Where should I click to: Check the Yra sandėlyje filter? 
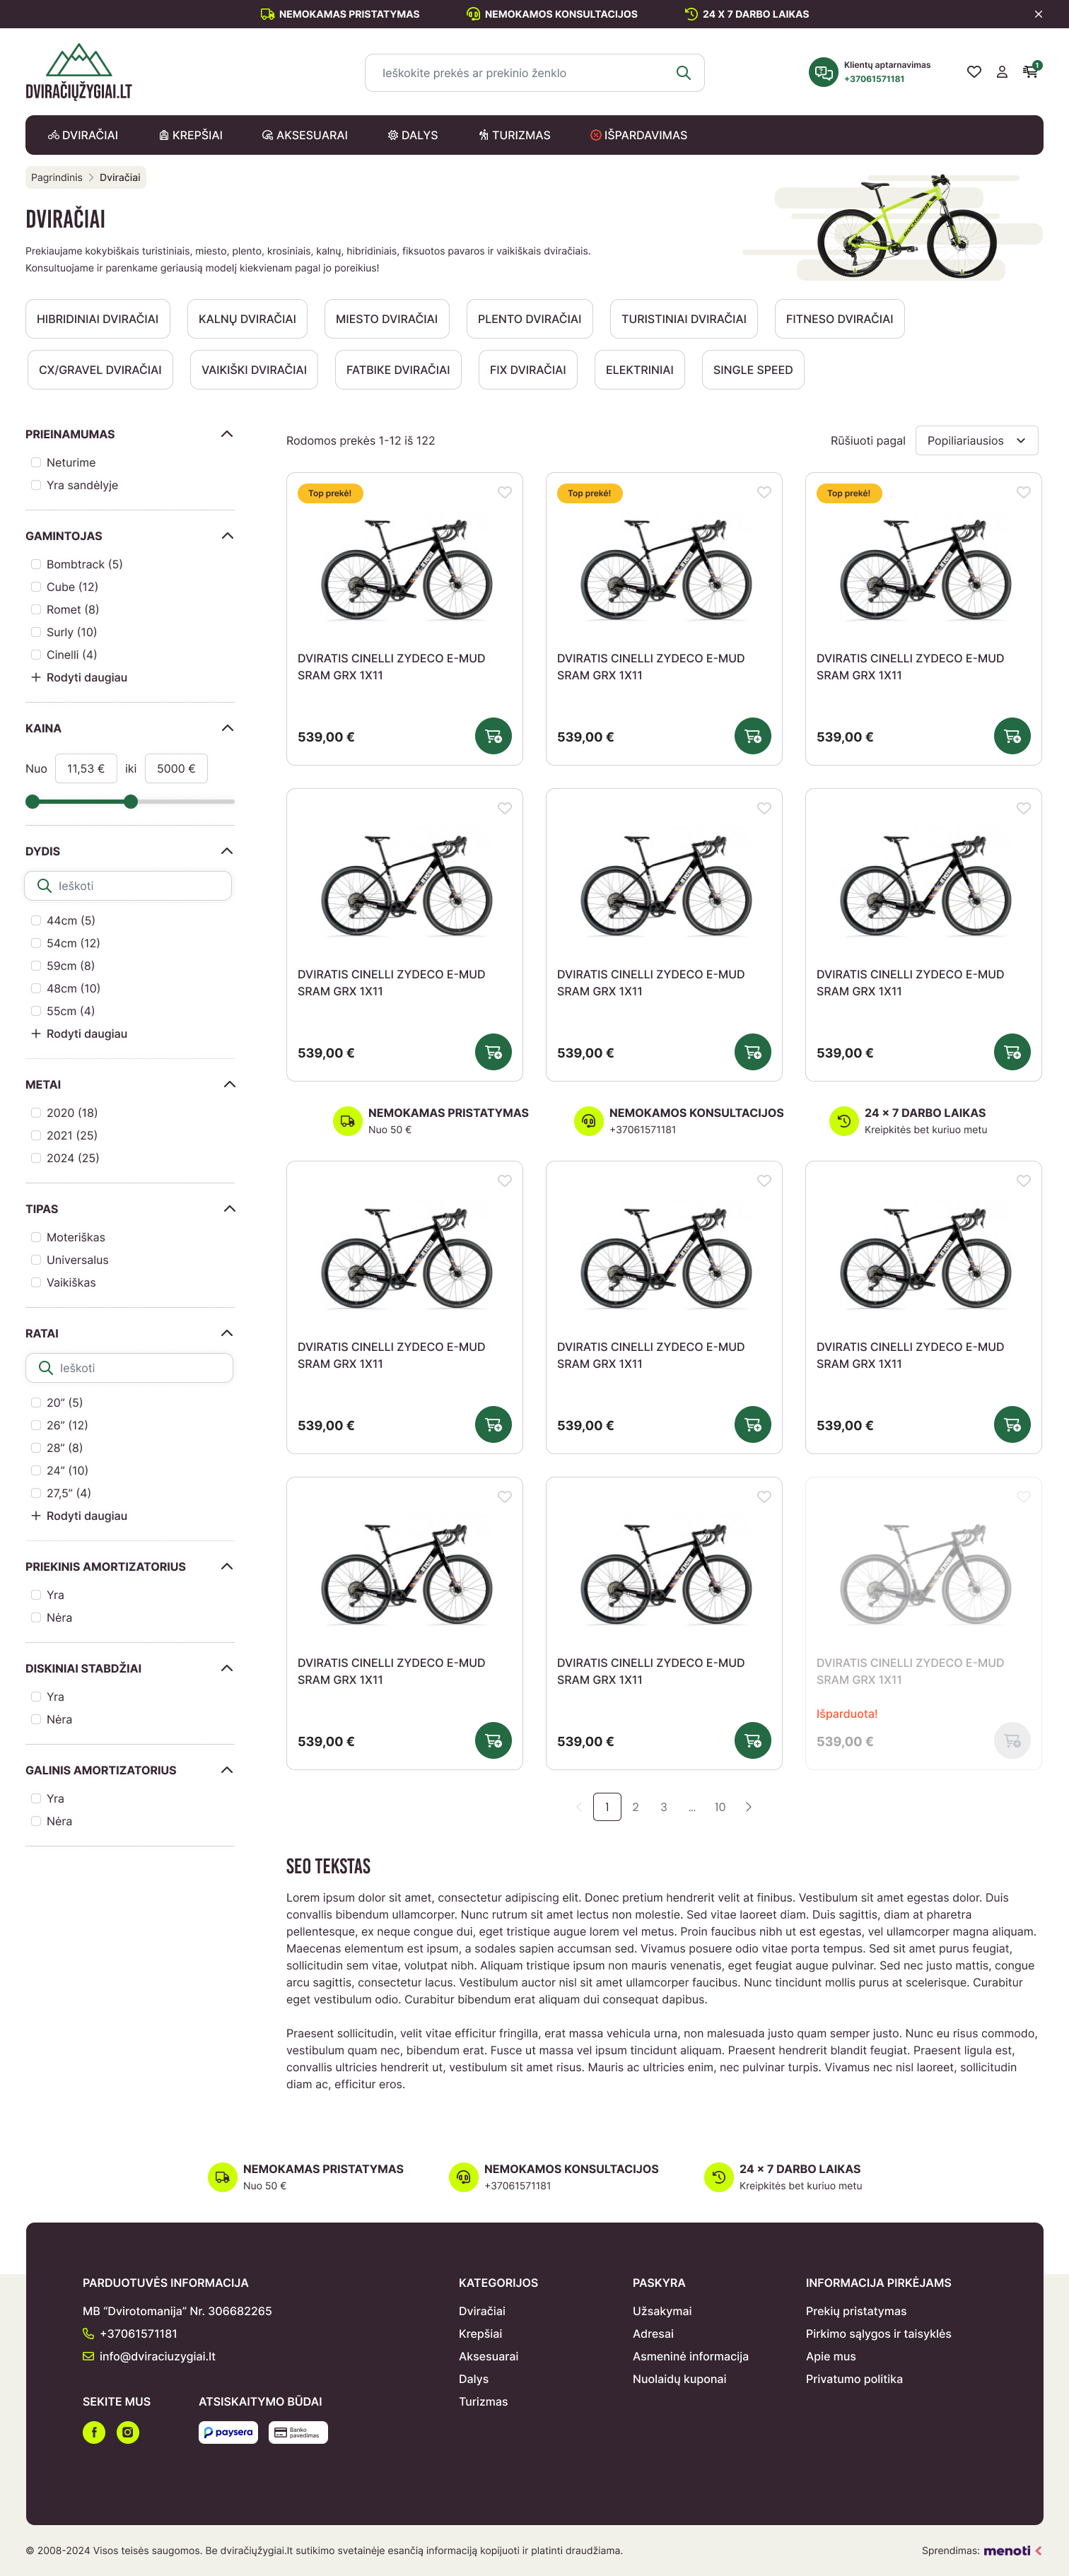click(36, 485)
